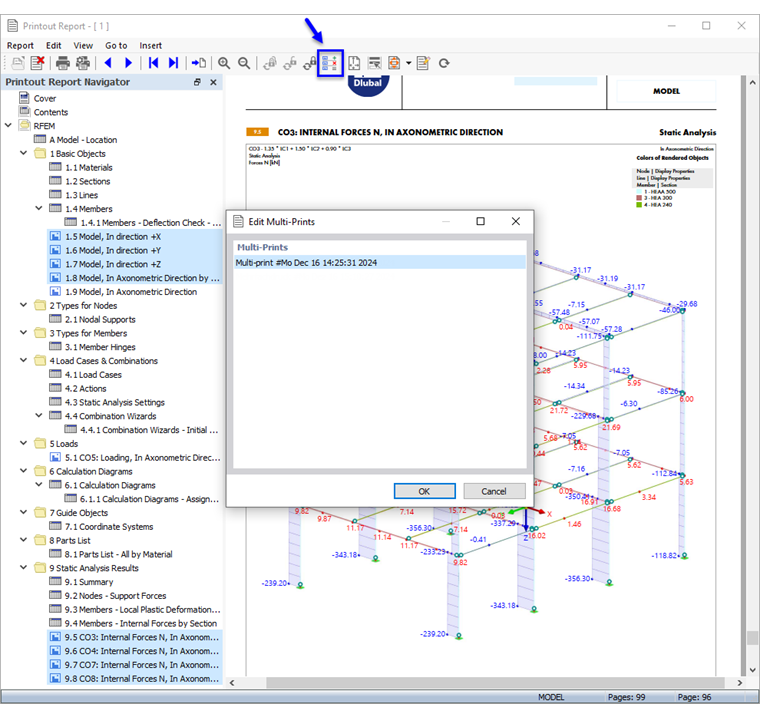Click the lock-all refresh toolbar icon
This screenshot has width=760, height=718.
(310, 63)
